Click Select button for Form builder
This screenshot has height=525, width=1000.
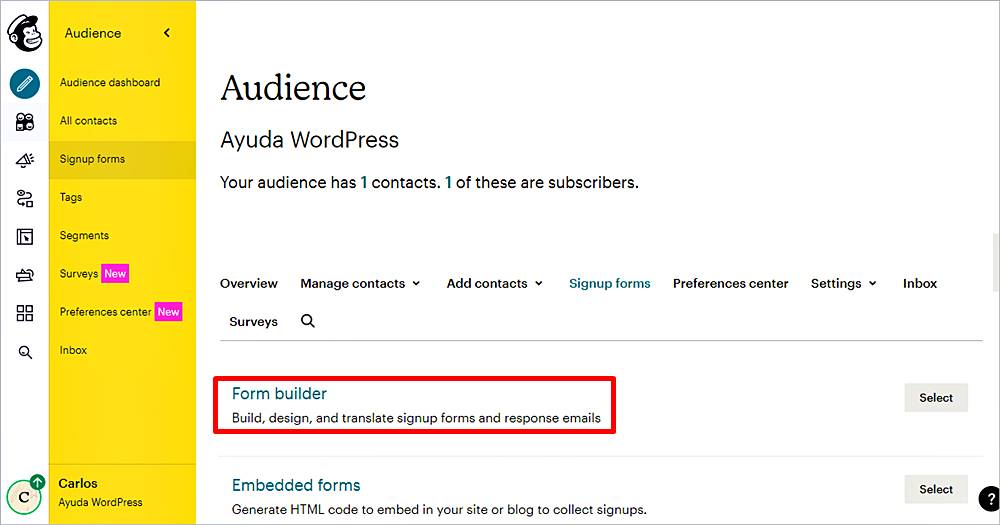point(936,398)
